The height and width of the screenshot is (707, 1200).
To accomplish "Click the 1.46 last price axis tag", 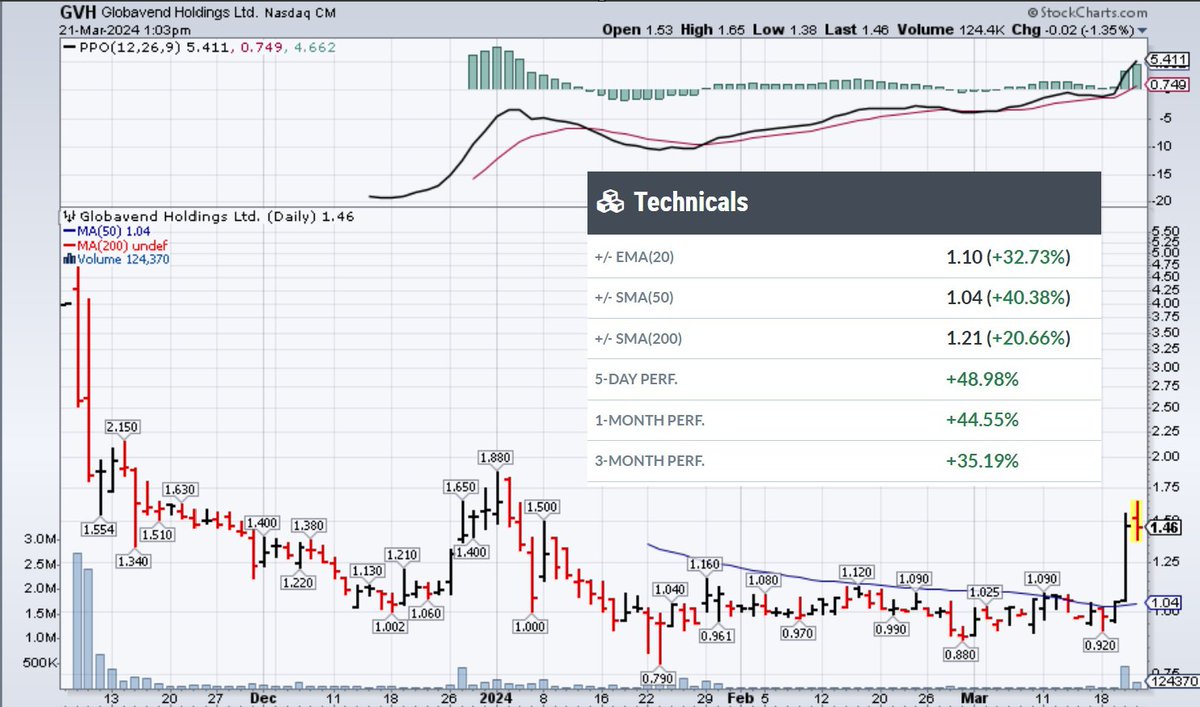I will [x=1167, y=527].
